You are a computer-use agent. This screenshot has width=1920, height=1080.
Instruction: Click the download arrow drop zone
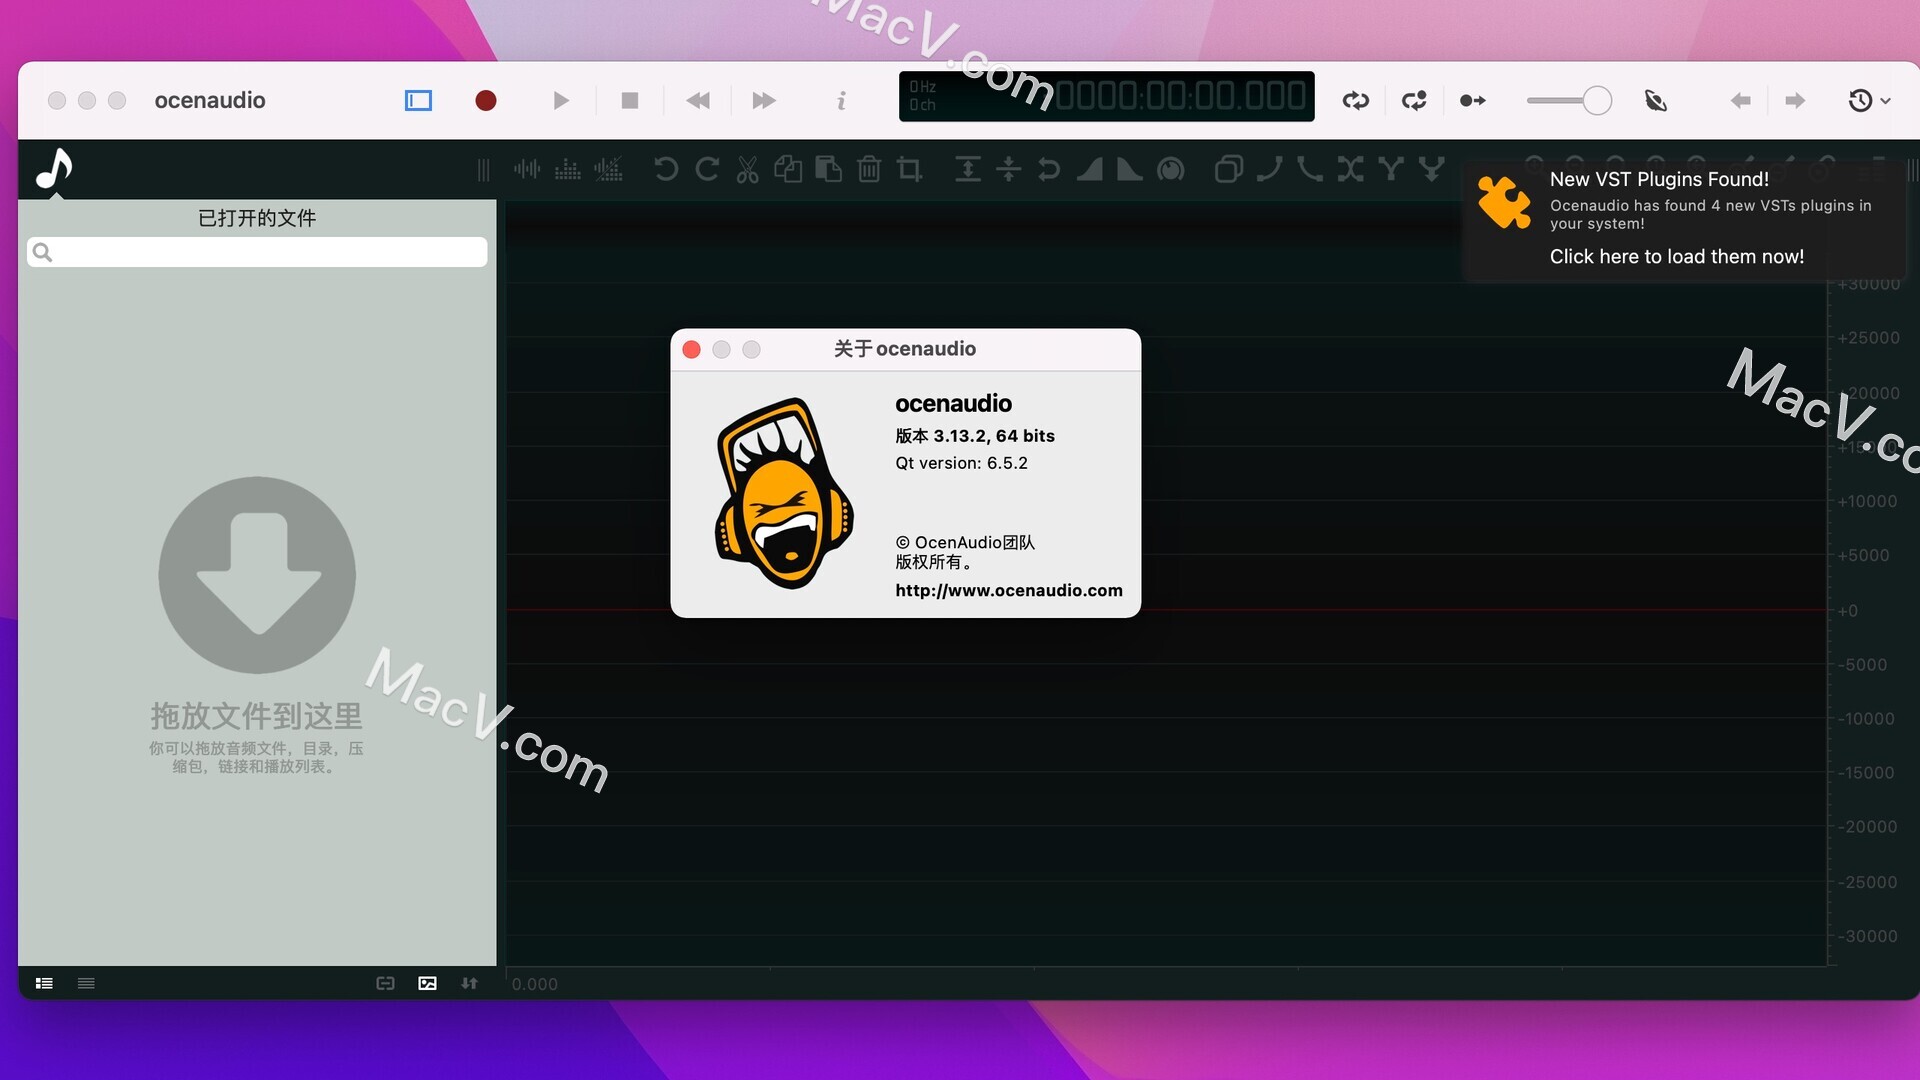click(257, 575)
